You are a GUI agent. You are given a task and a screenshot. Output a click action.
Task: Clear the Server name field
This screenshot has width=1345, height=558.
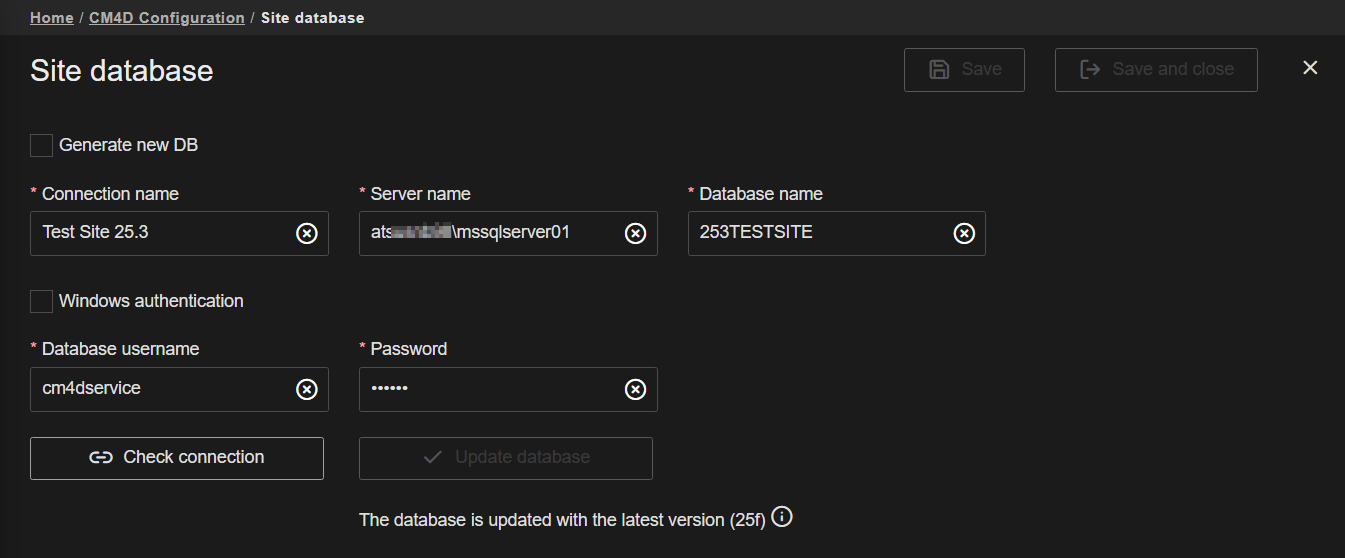pyautogui.click(x=635, y=233)
